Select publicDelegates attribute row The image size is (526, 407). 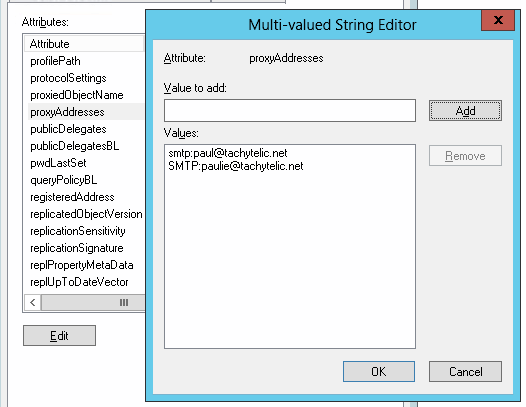tap(85, 129)
